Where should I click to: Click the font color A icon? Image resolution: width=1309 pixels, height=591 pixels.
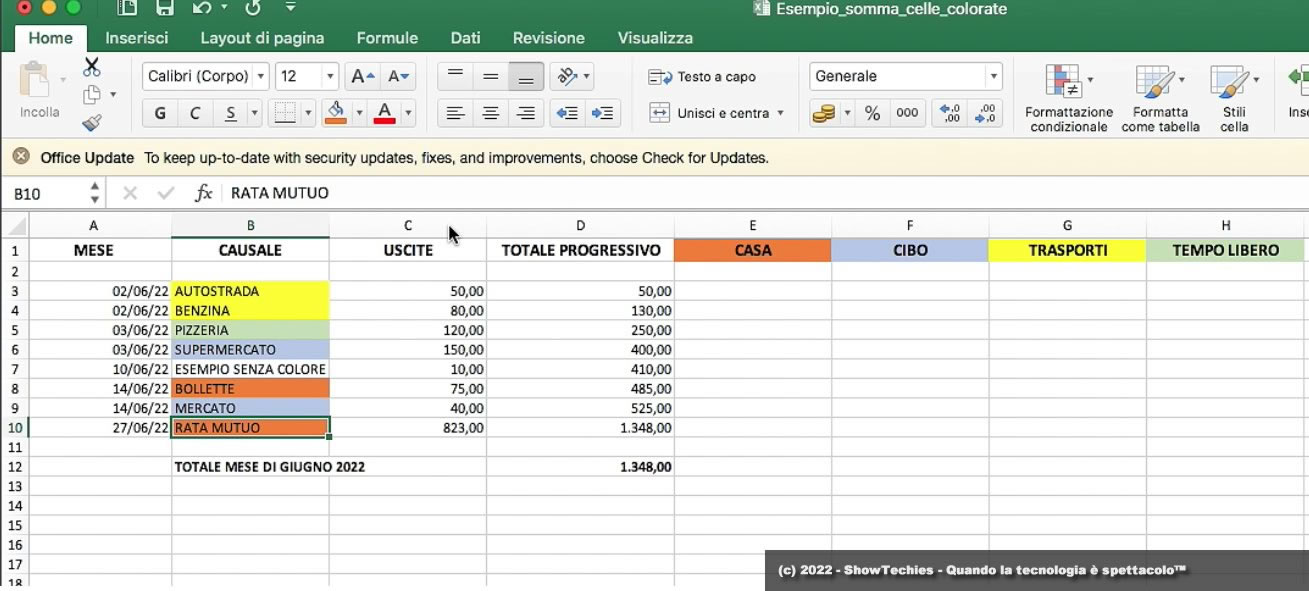[x=385, y=112]
